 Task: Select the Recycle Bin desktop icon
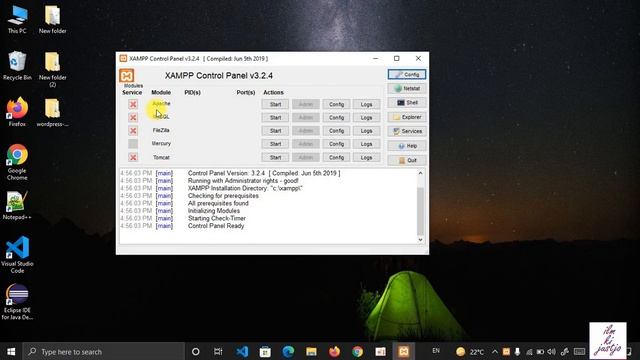click(x=17, y=66)
